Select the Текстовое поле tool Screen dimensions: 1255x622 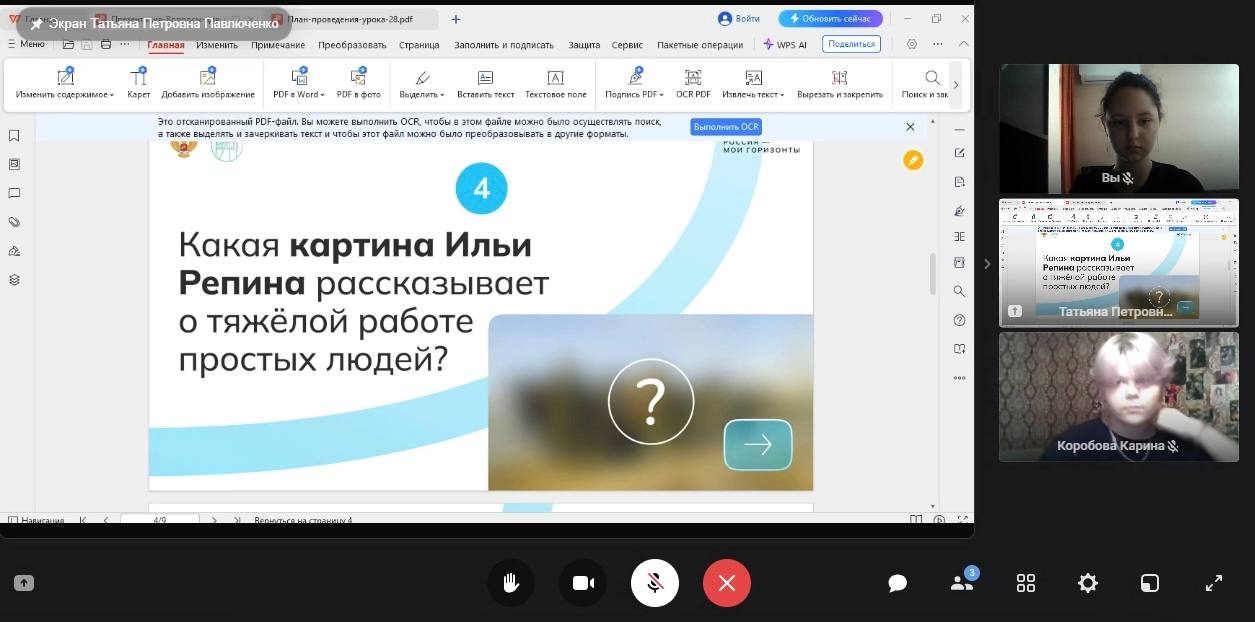(556, 84)
